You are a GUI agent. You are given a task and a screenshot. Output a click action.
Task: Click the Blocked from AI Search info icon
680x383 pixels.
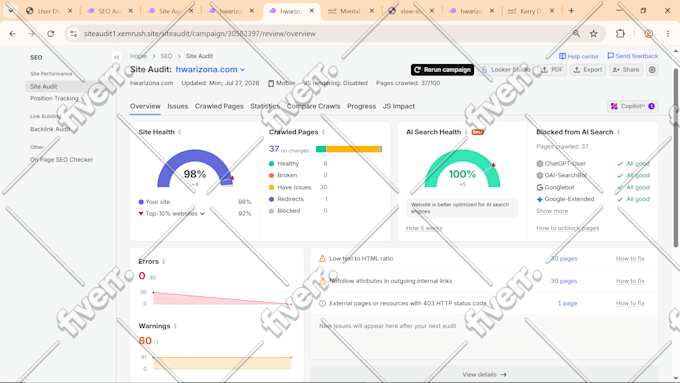pyautogui.click(x=618, y=132)
